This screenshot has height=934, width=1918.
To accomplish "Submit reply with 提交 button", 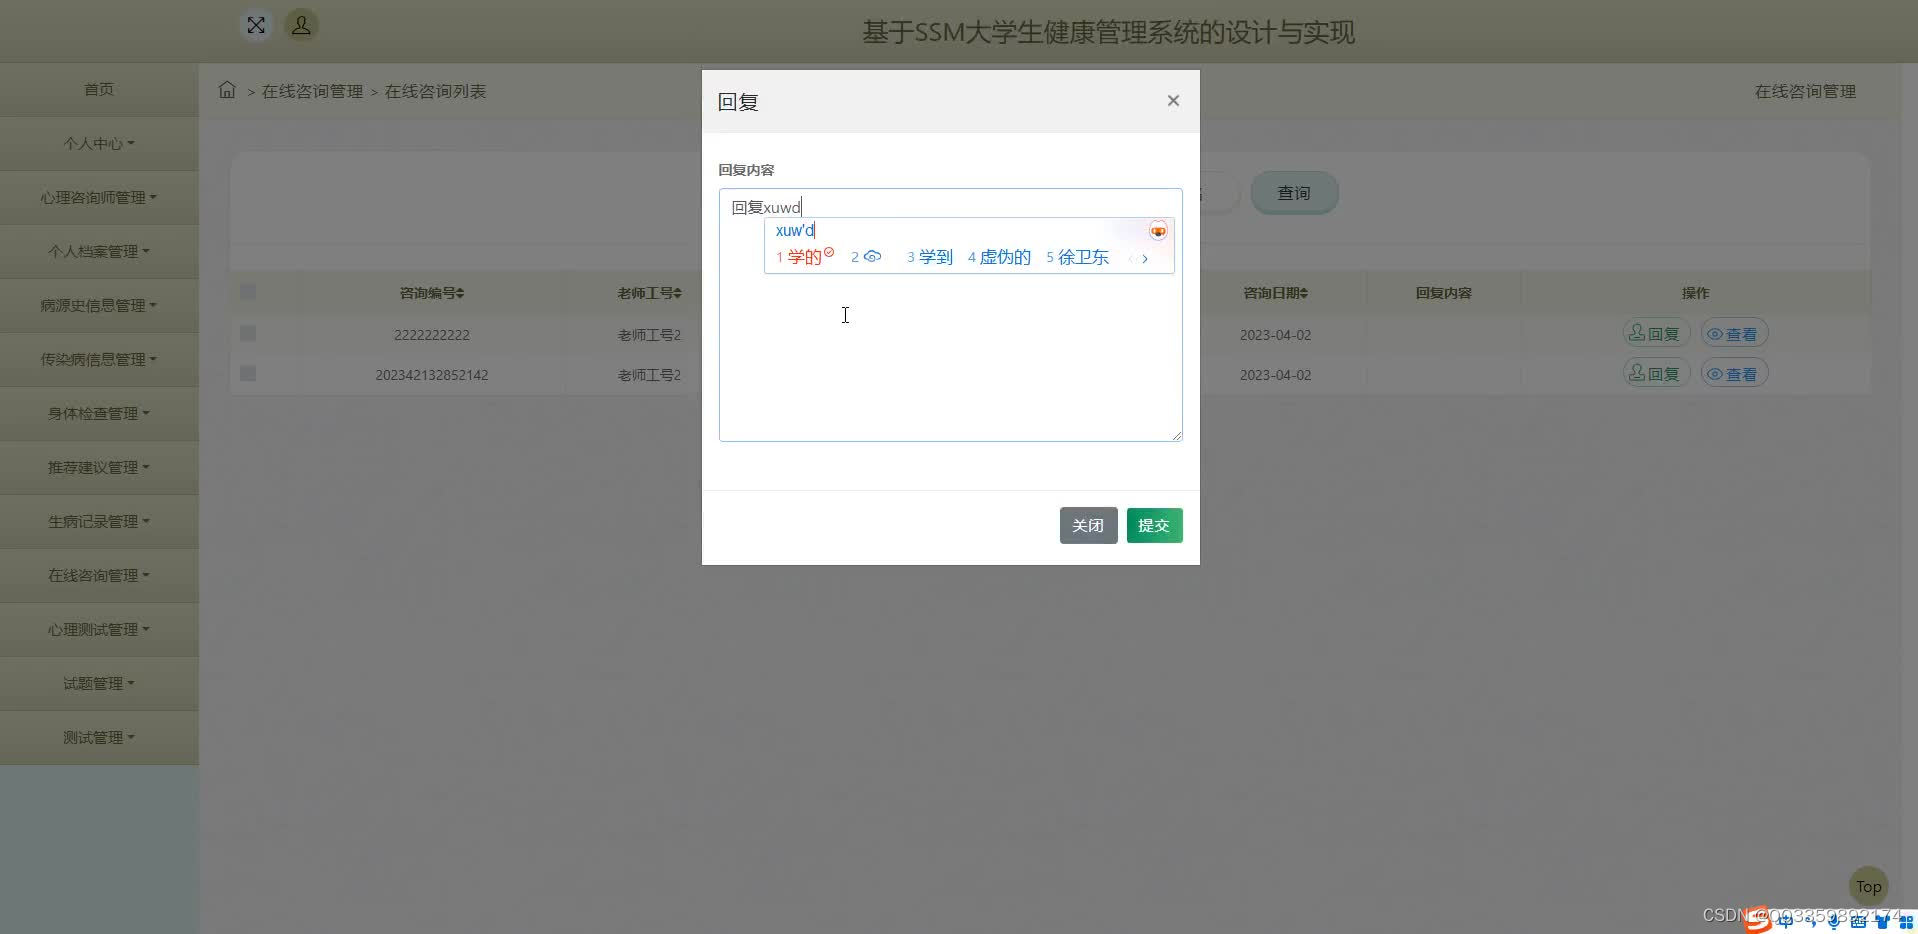I will point(1154,526).
